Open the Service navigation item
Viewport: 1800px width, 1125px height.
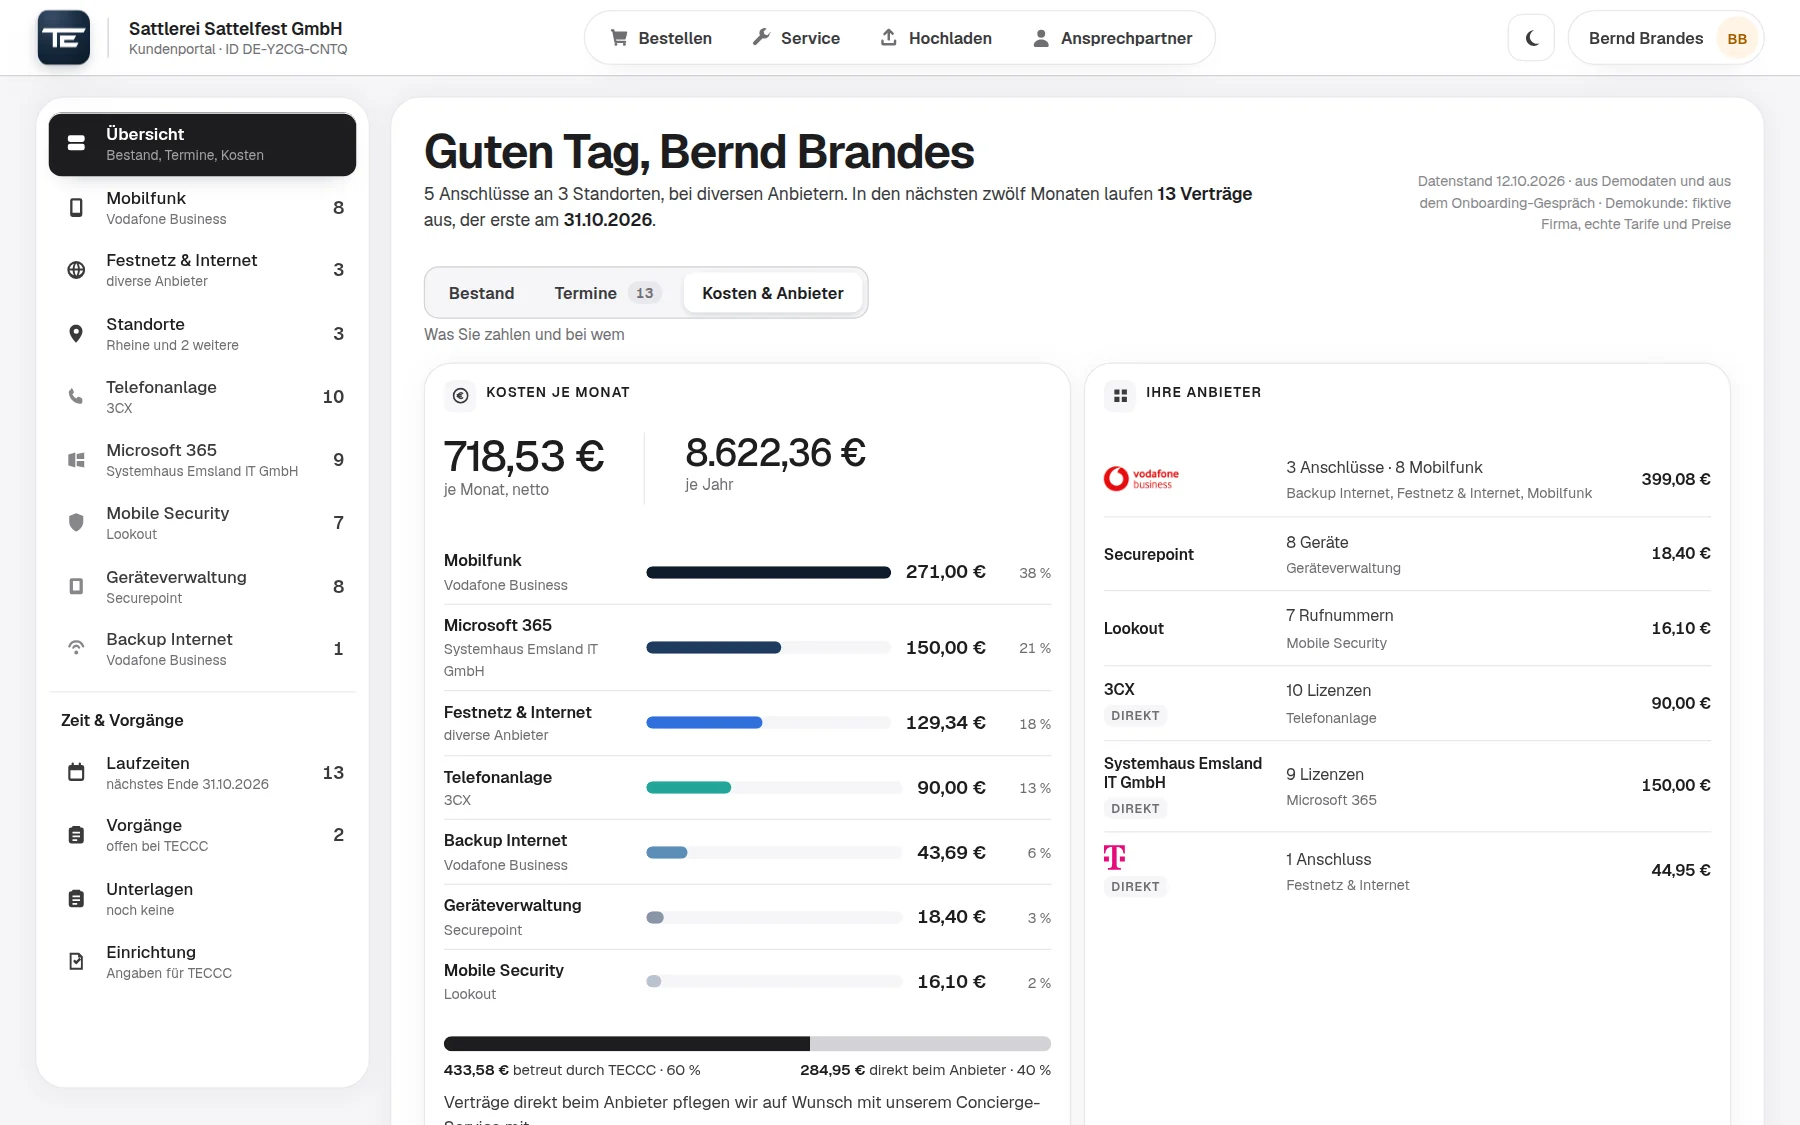pyautogui.click(x=796, y=38)
